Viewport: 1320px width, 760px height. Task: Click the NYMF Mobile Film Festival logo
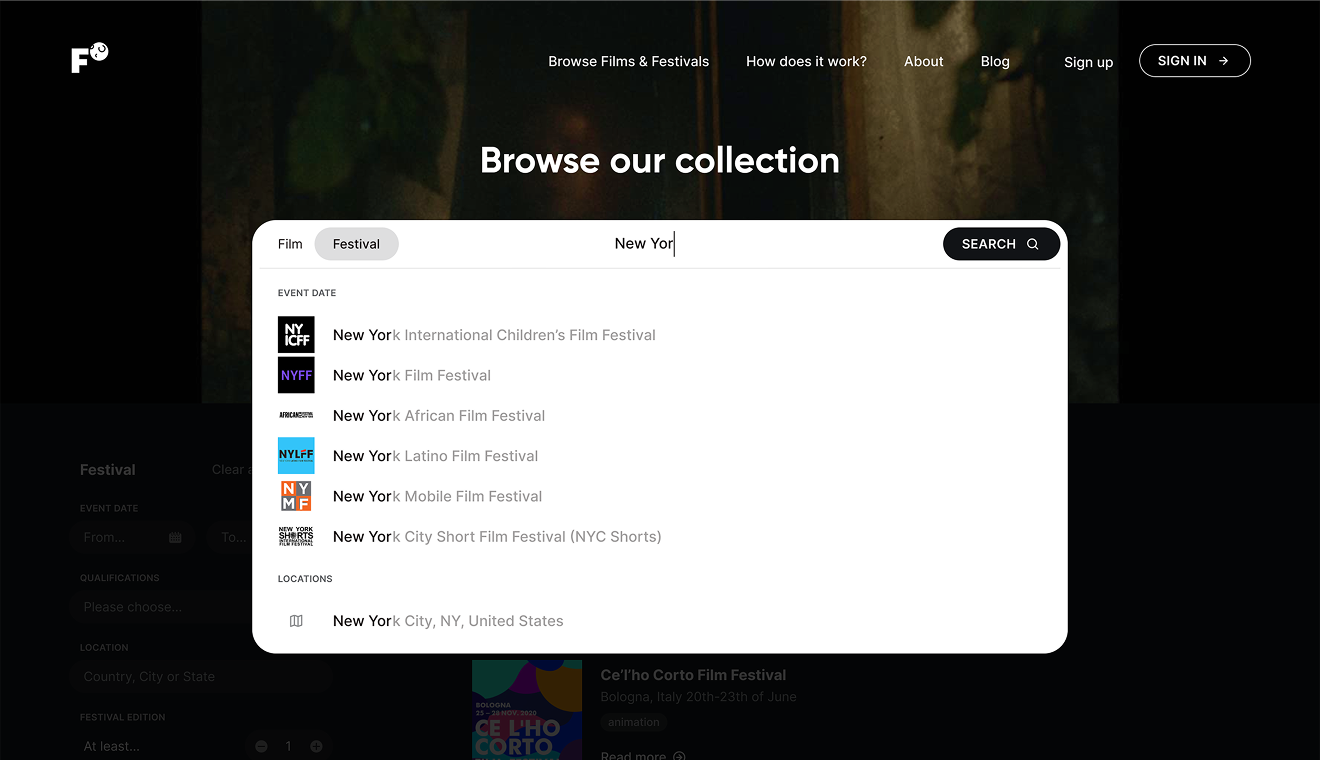coord(296,496)
